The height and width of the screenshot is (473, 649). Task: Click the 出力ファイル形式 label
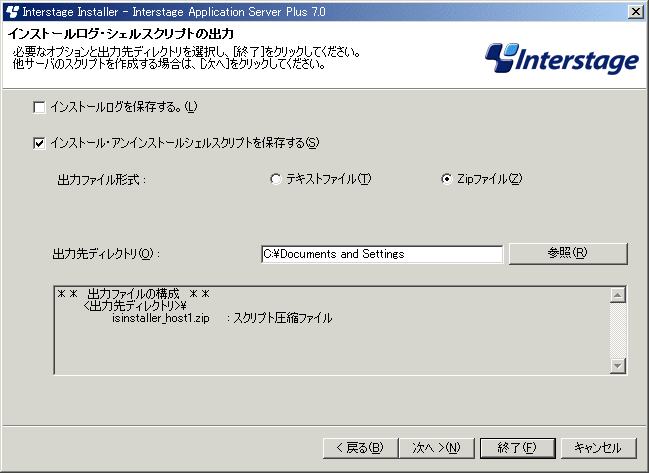pos(102,180)
